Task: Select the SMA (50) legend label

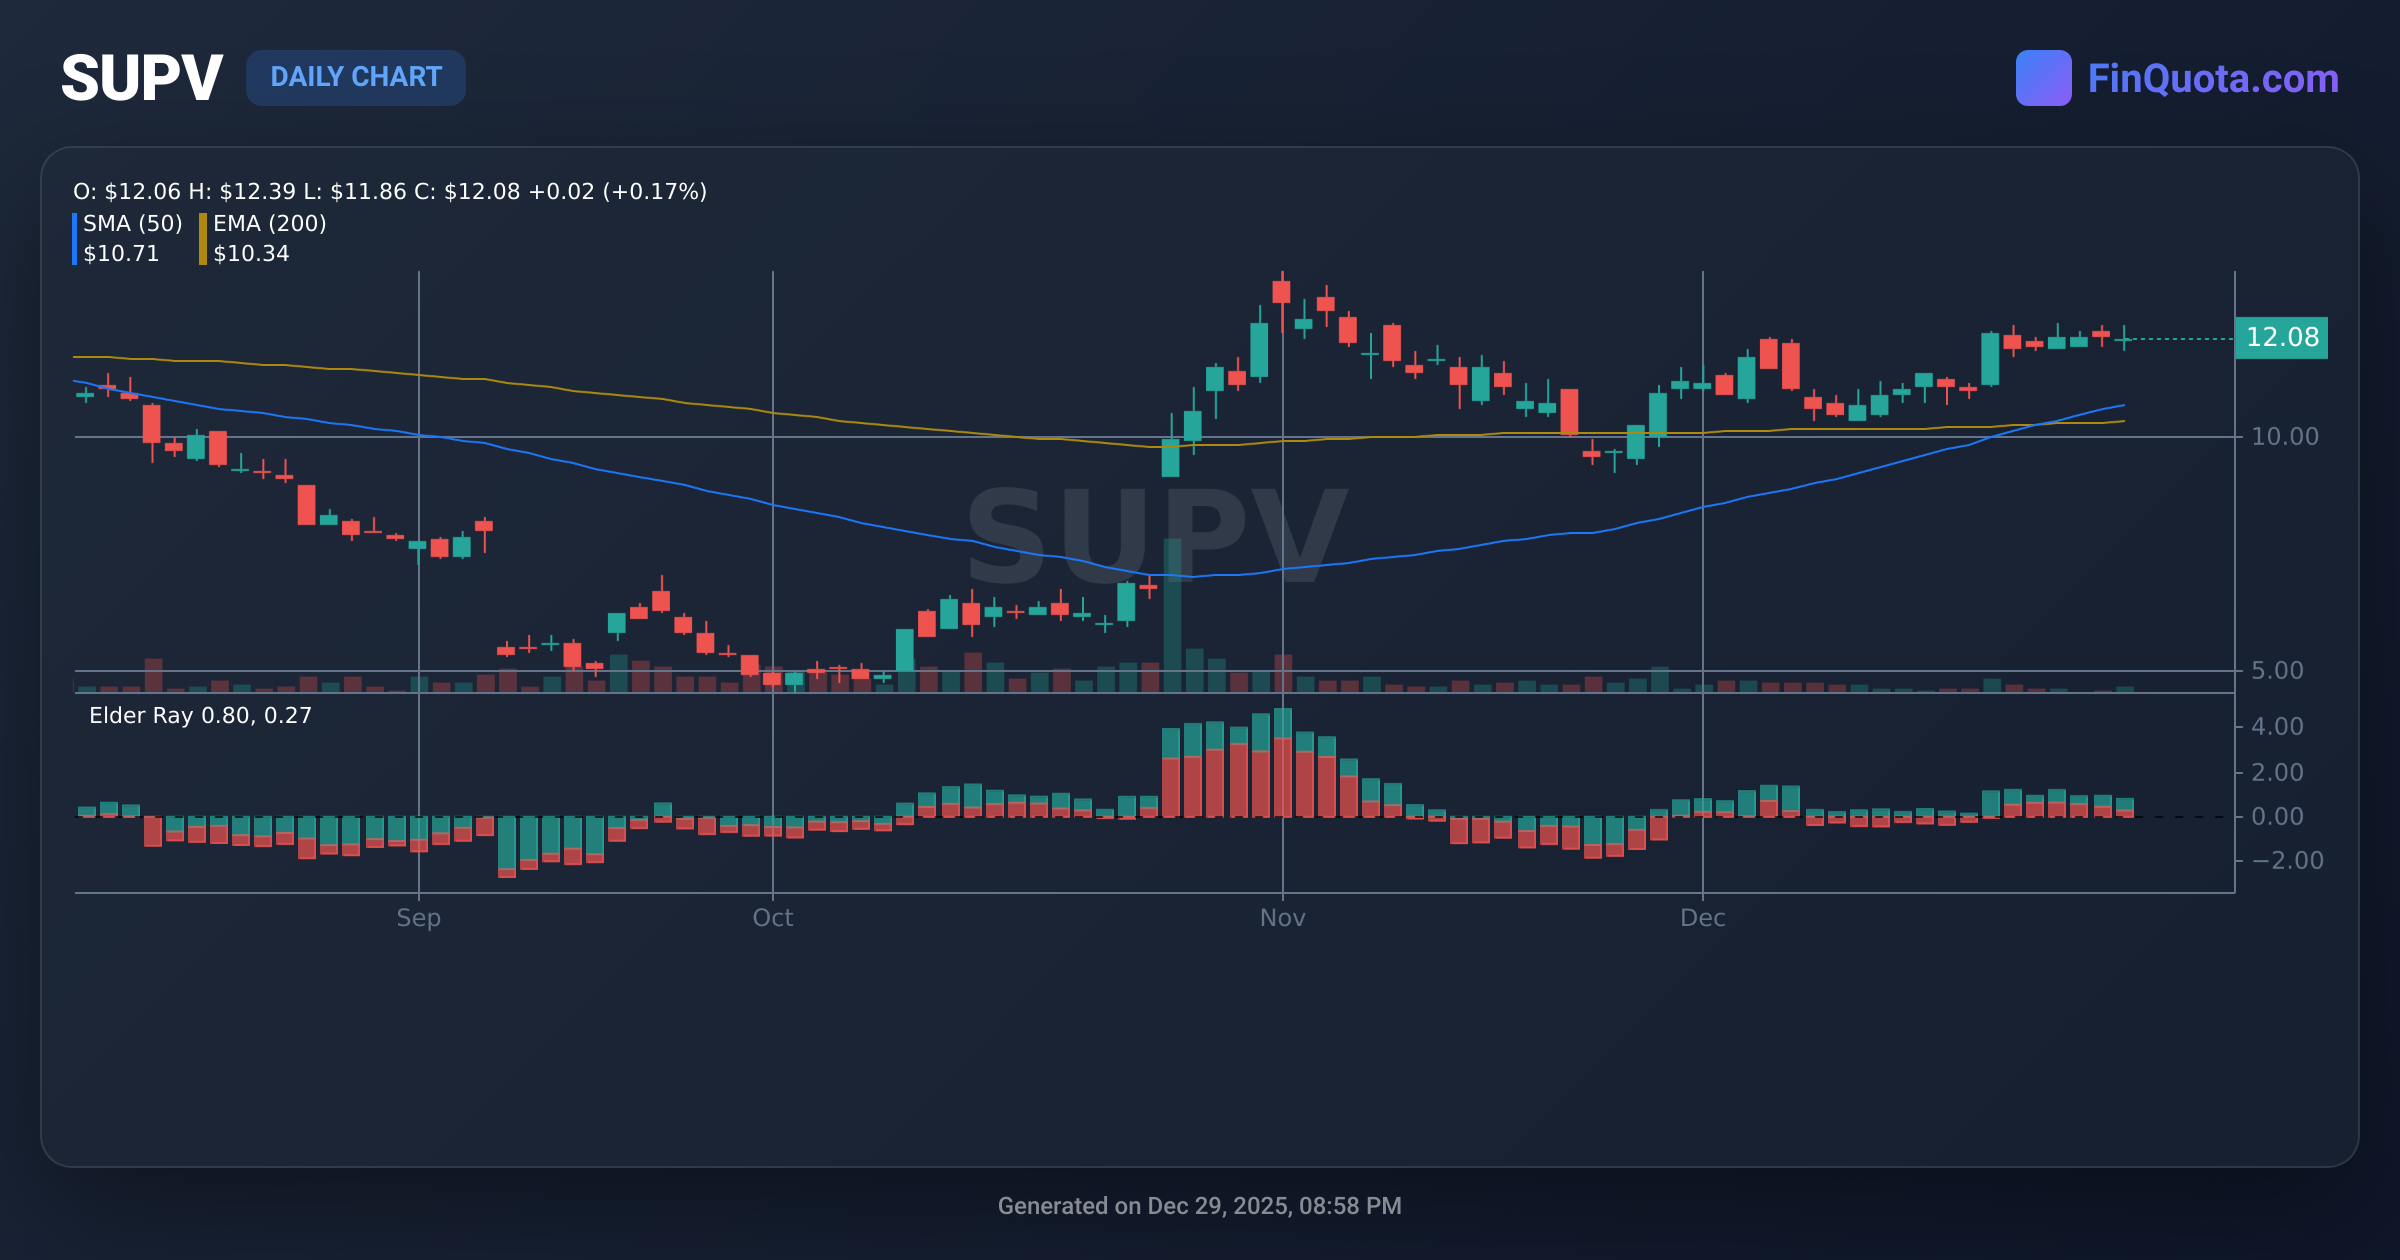Action: 133,224
